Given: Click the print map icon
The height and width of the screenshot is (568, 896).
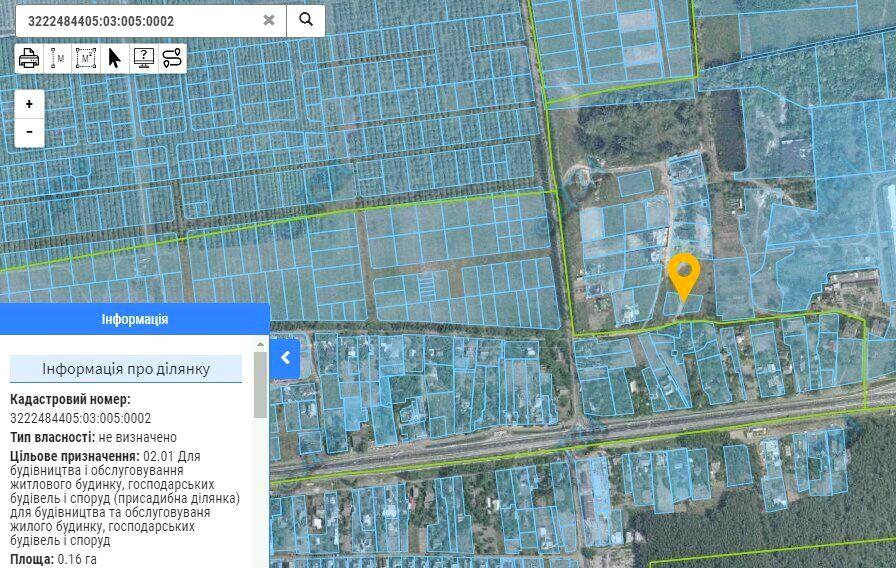Looking at the screenshot, I should pos(29,58).
